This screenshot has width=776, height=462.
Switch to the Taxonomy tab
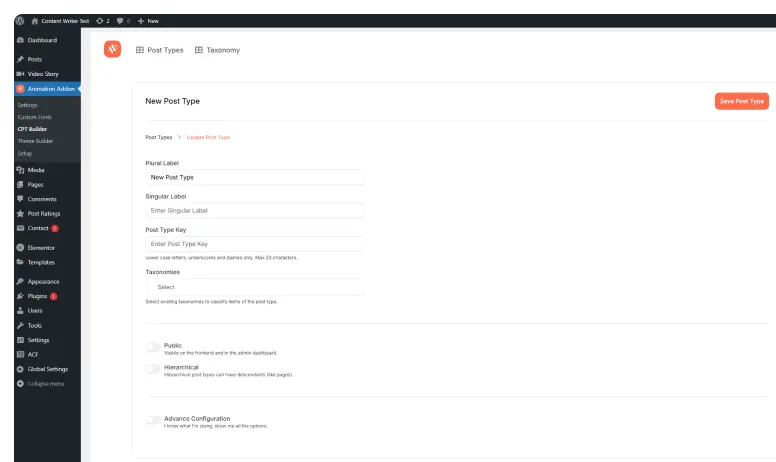[x=217, y=50]
